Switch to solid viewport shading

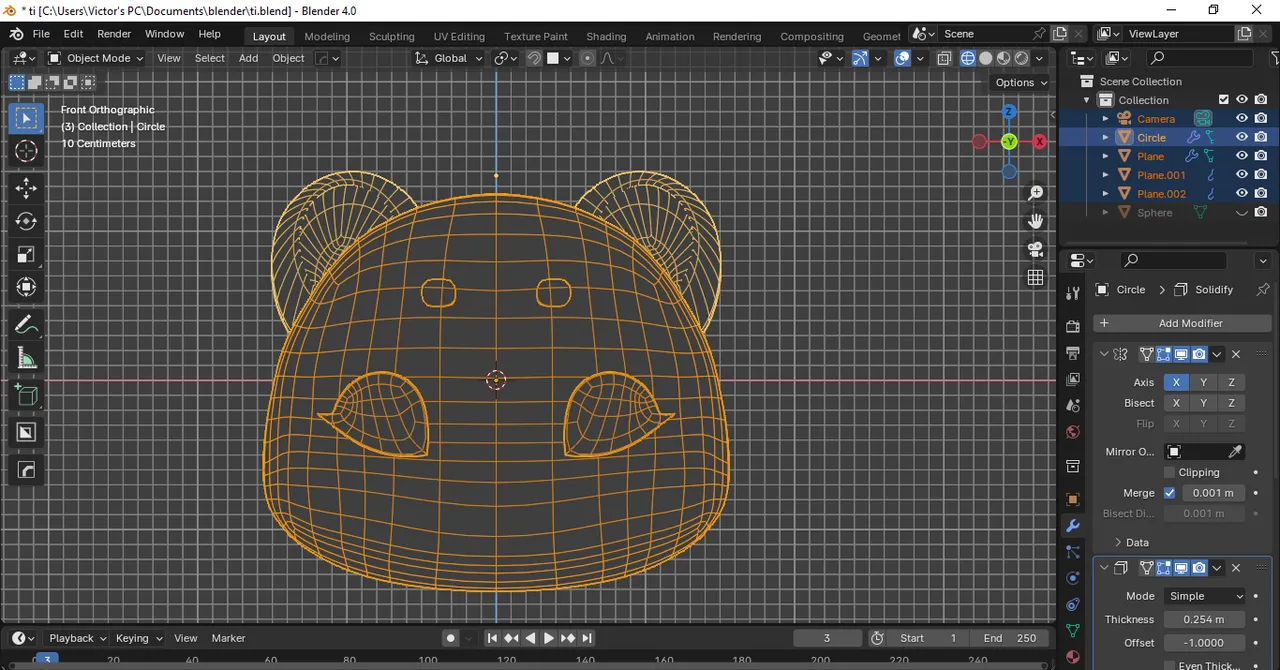coord(986,58)
